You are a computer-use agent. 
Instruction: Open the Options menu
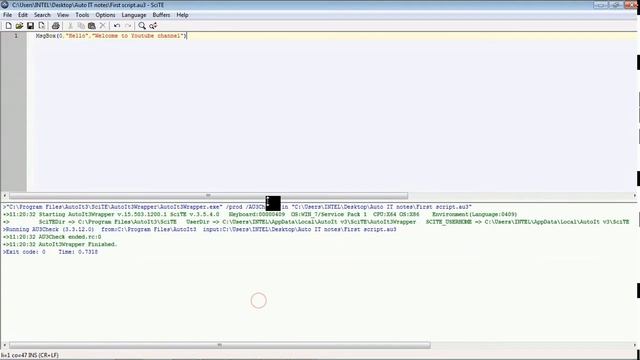105,15
